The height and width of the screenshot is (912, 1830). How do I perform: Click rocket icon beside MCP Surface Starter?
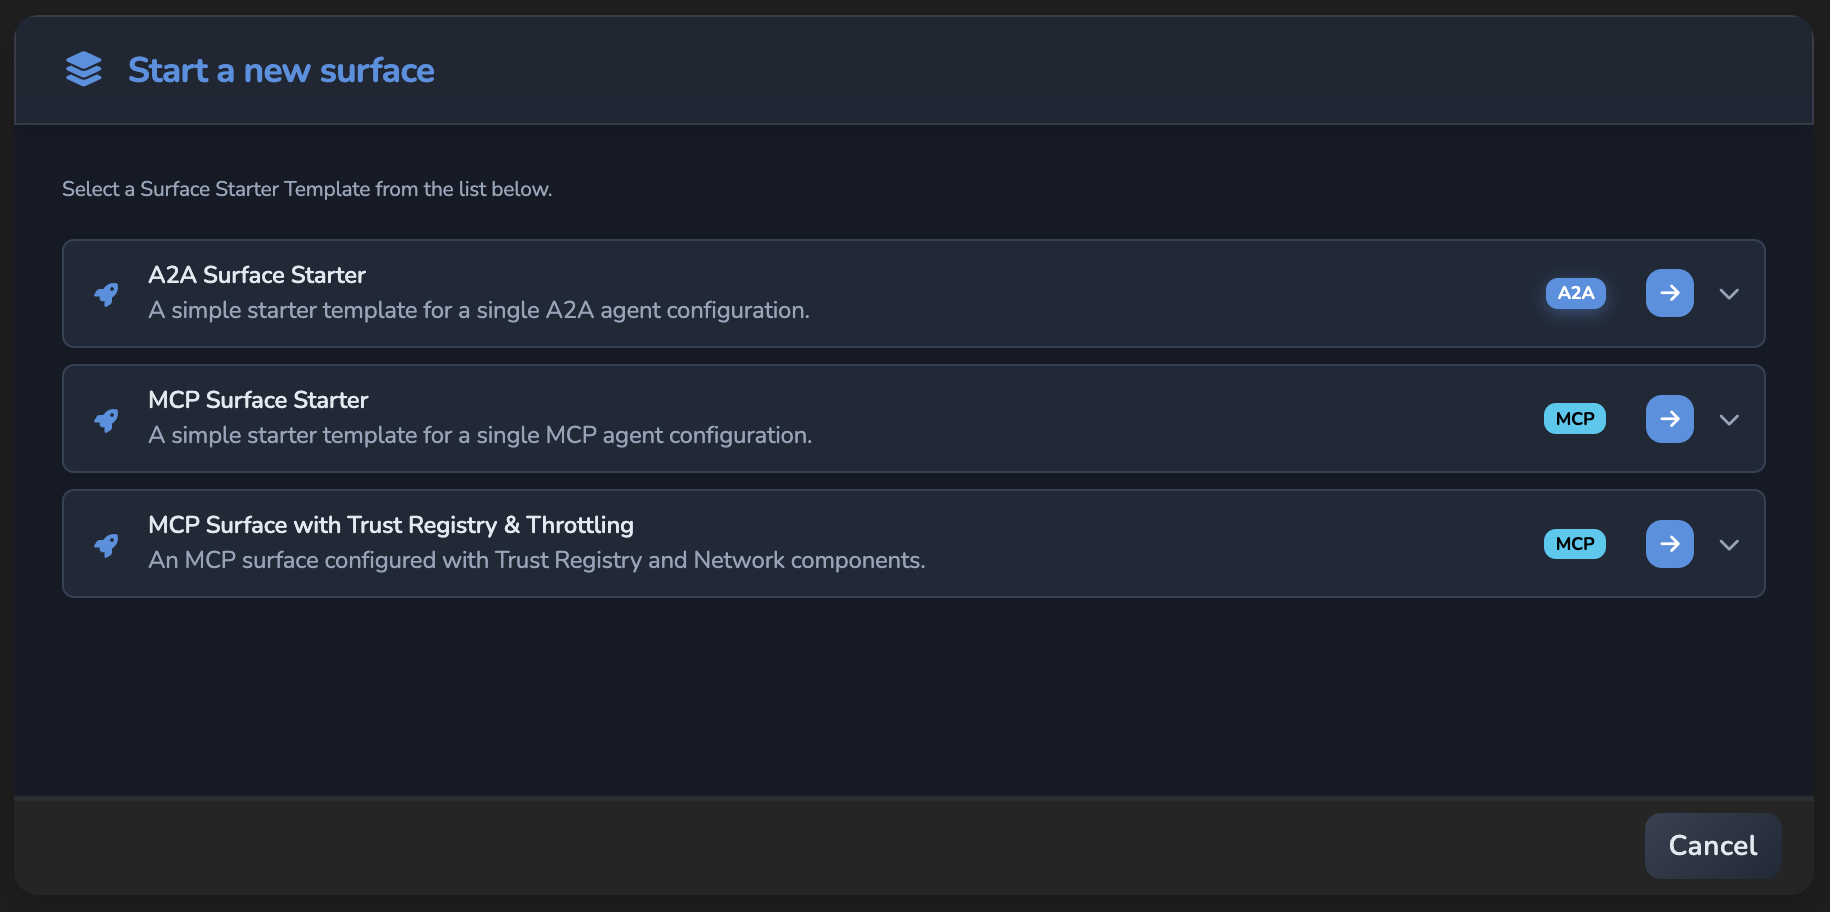click(x=106, y=420)
